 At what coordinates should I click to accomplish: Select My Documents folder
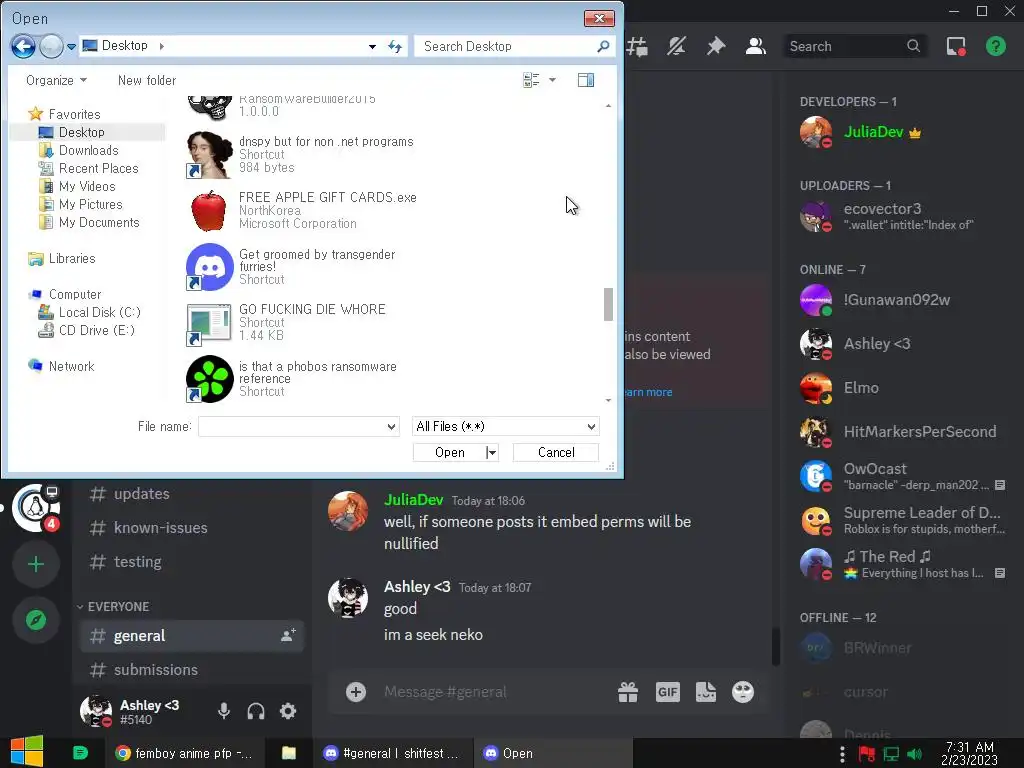tap(99, 223)
